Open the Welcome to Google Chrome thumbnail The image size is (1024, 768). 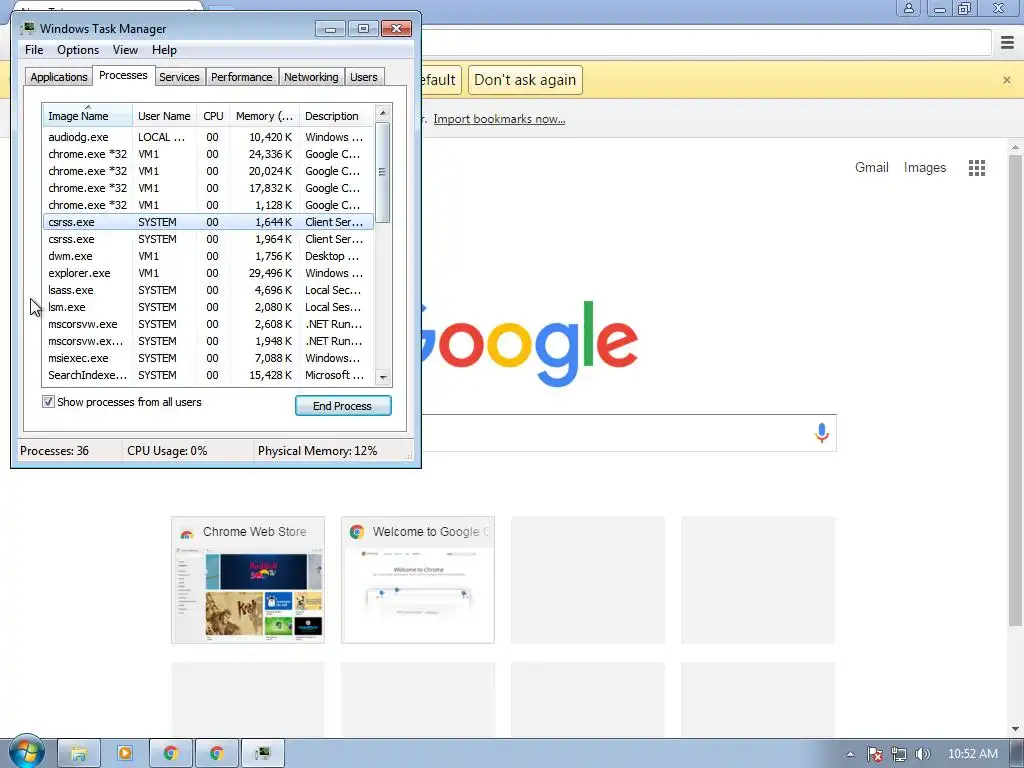[x=417, y=580]
